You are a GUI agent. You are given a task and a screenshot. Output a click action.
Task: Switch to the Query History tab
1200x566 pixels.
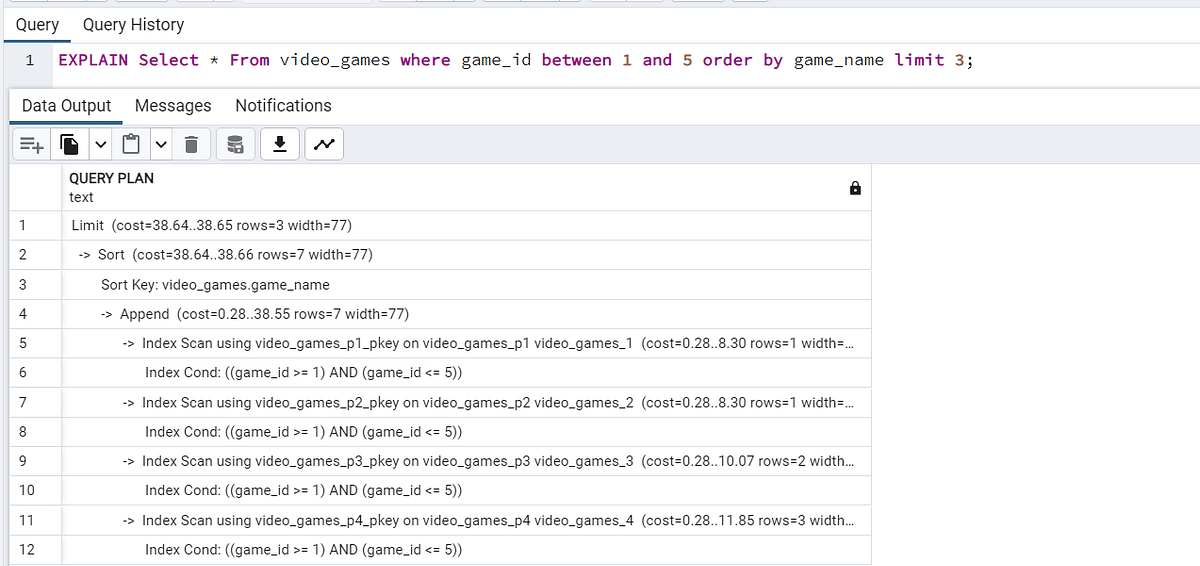pos(133,24)
